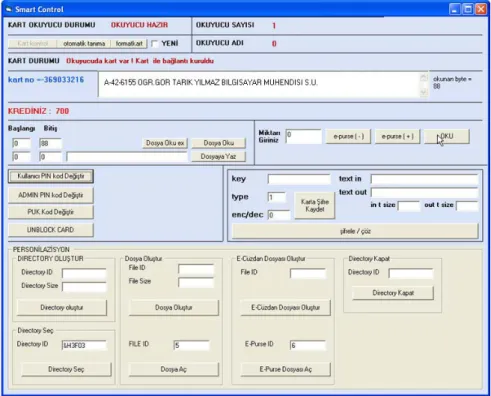Click the Dosyaya Yaz button
Screen dimensions: 491x396
219,156
